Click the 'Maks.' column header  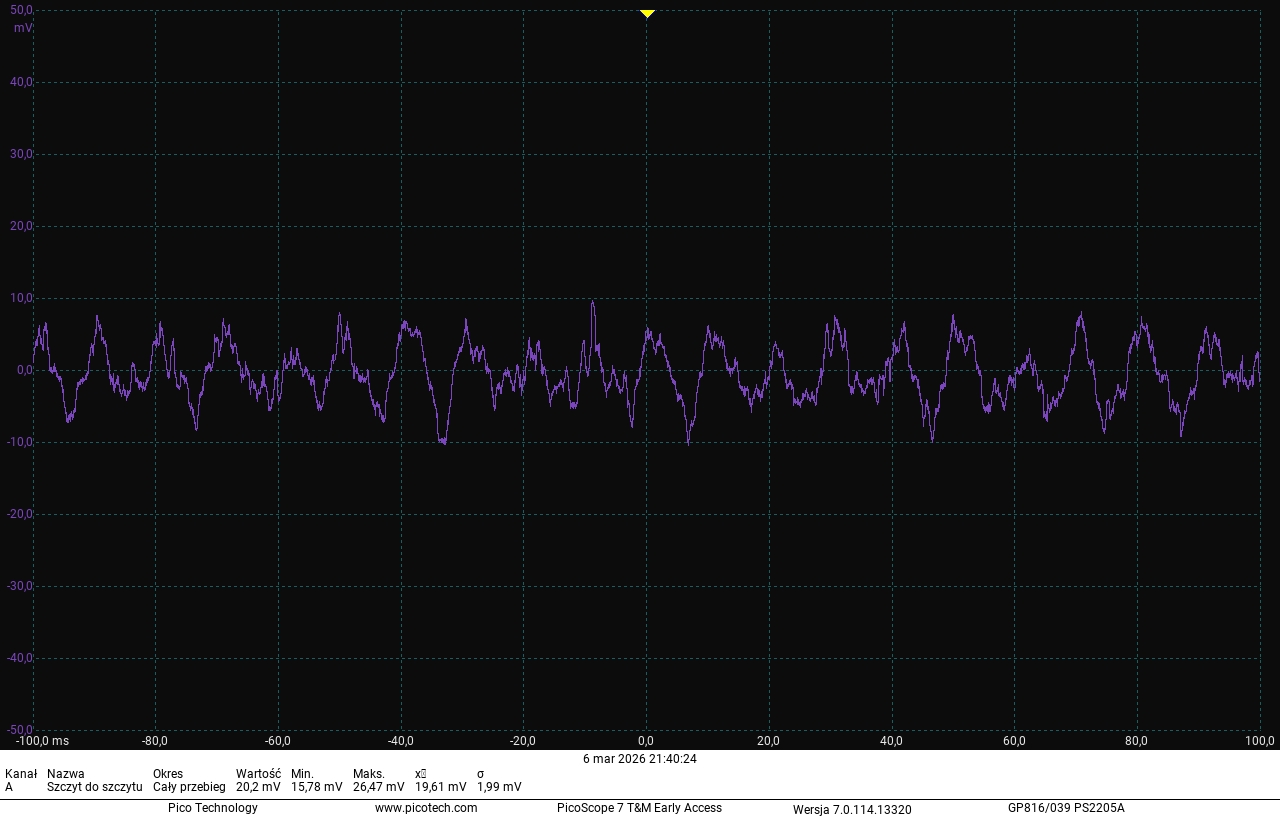click(369, 774)
